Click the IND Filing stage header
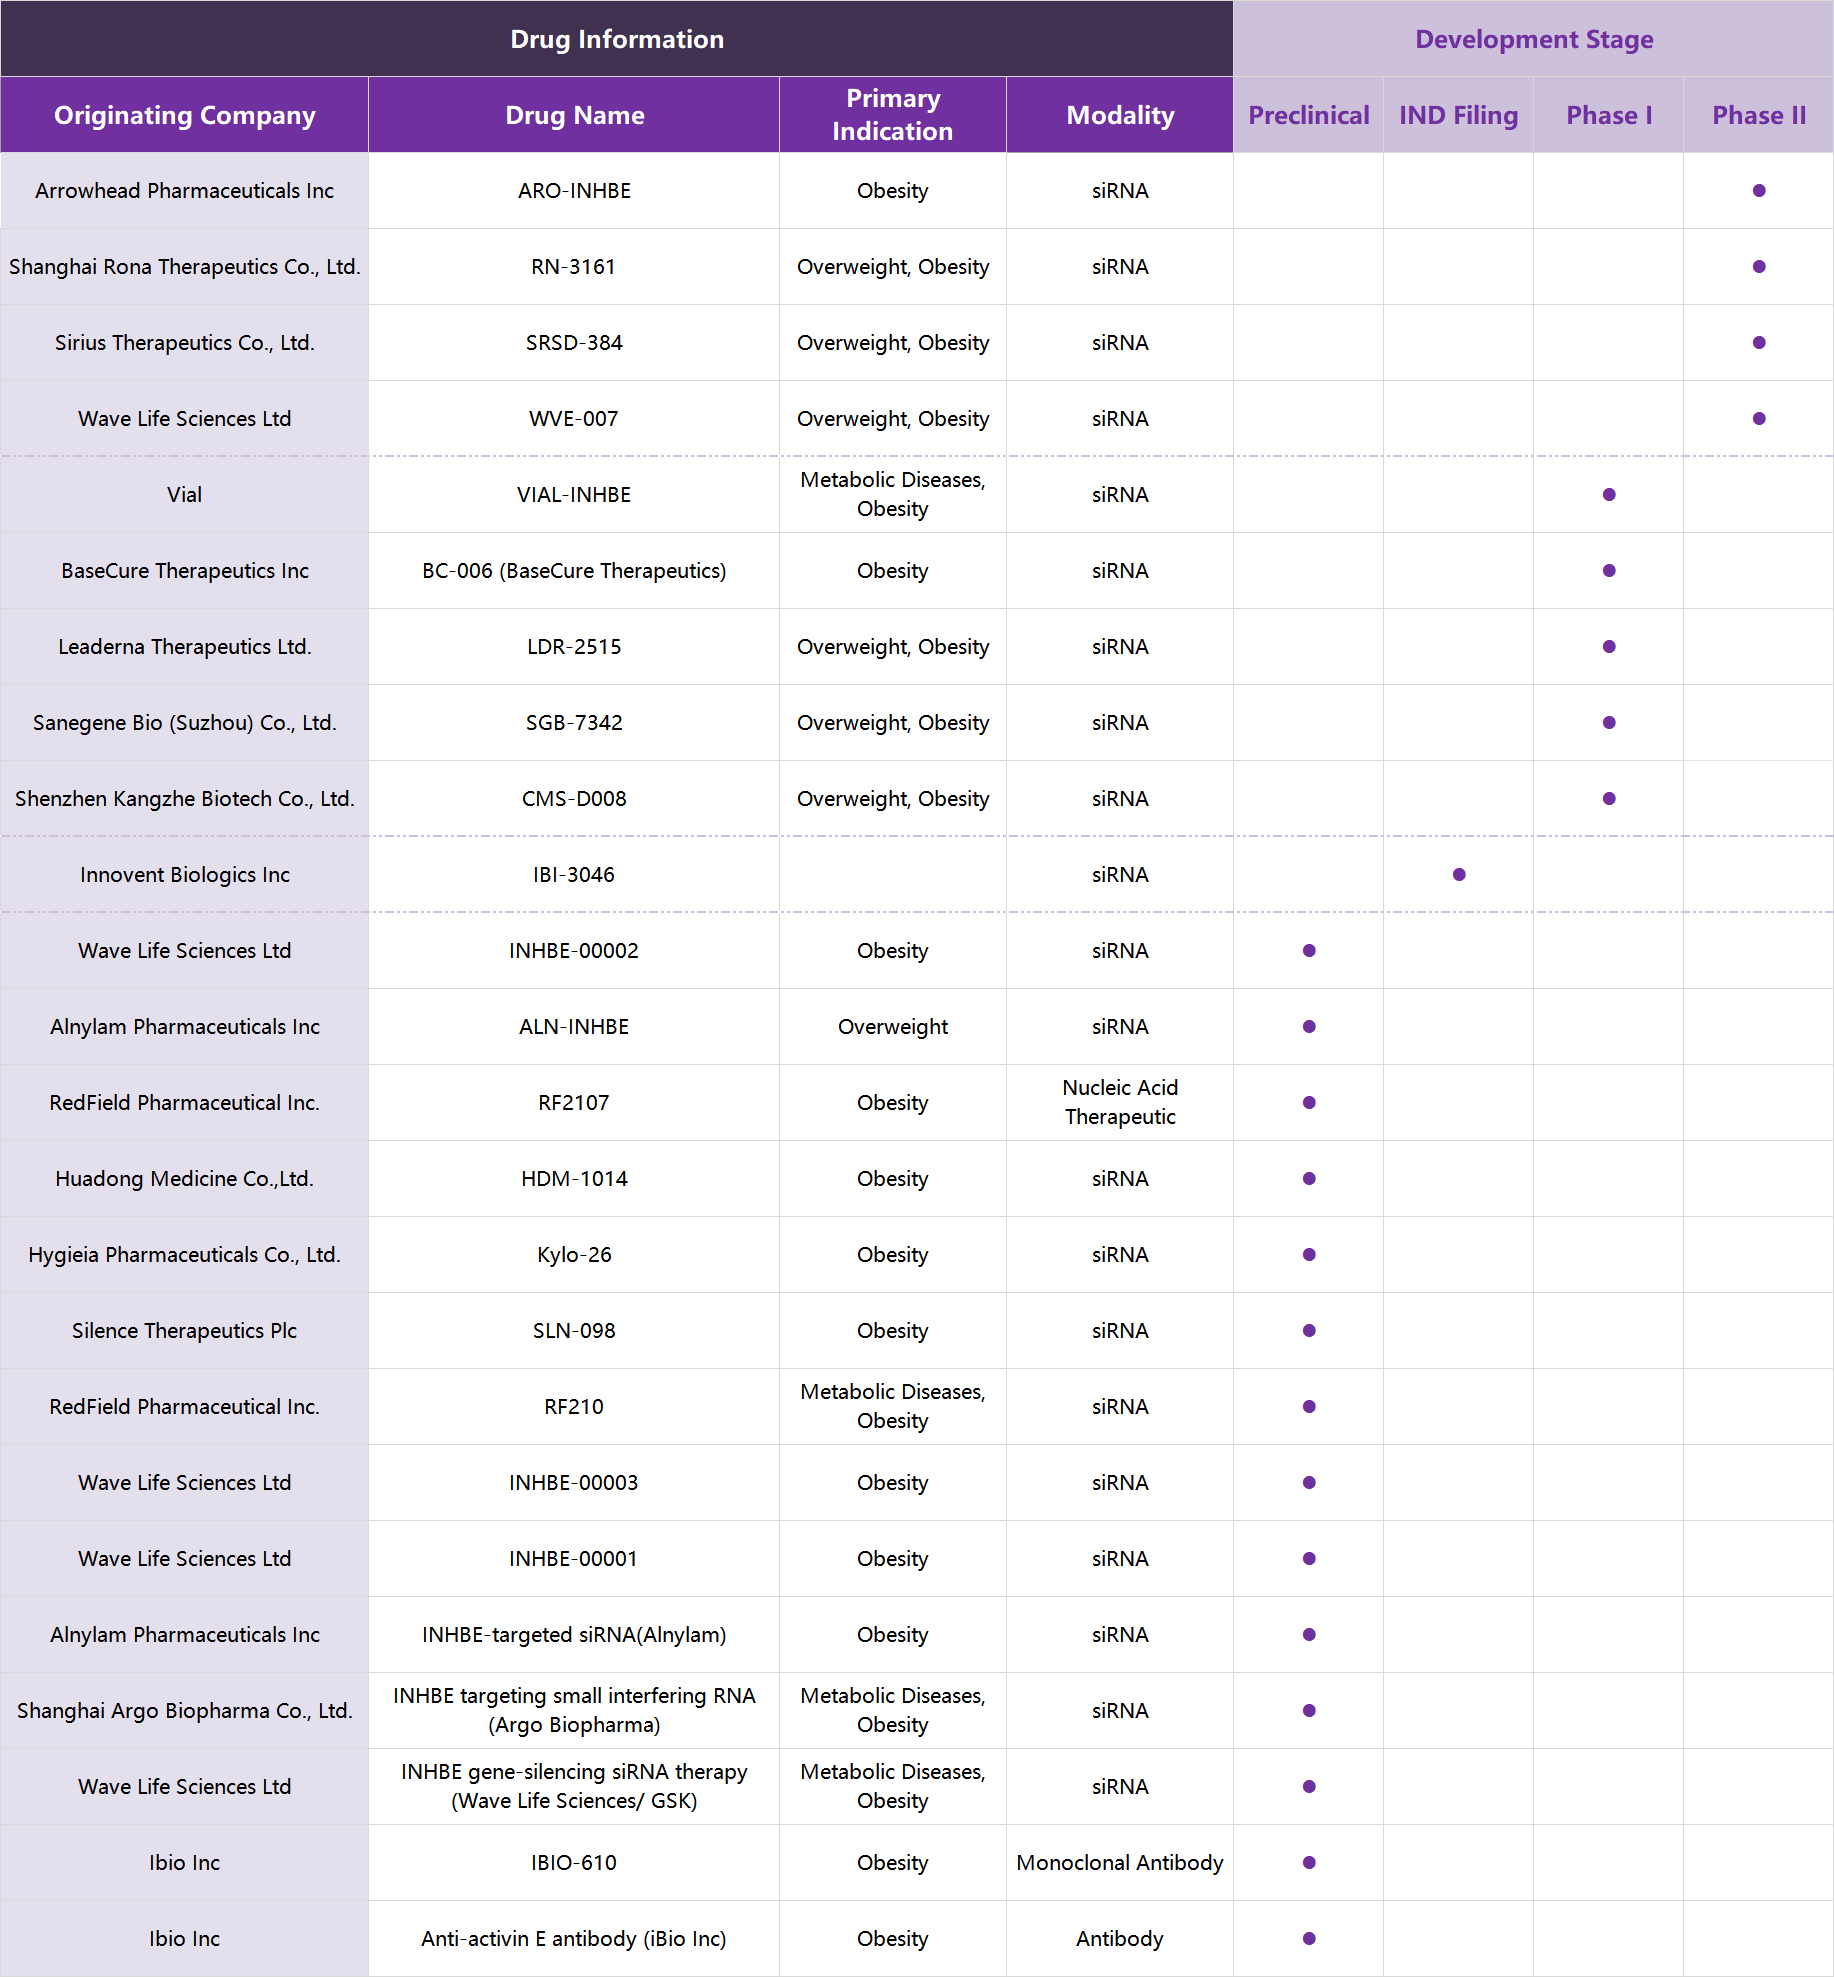Image resolution: width=1834 pixels, height=1977 pixels. pyautogui.click(x=1458, y=115)
